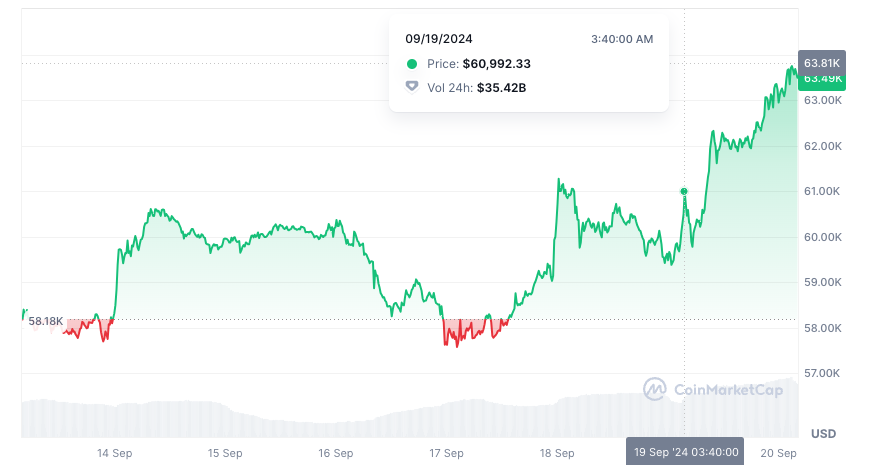Select the 18 Sep date label

coord(557,452)
